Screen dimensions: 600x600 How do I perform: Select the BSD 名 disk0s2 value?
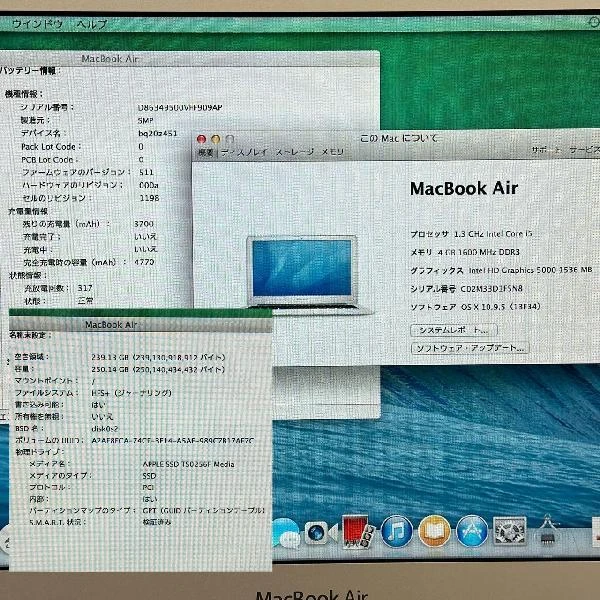(x=105, y=429)
